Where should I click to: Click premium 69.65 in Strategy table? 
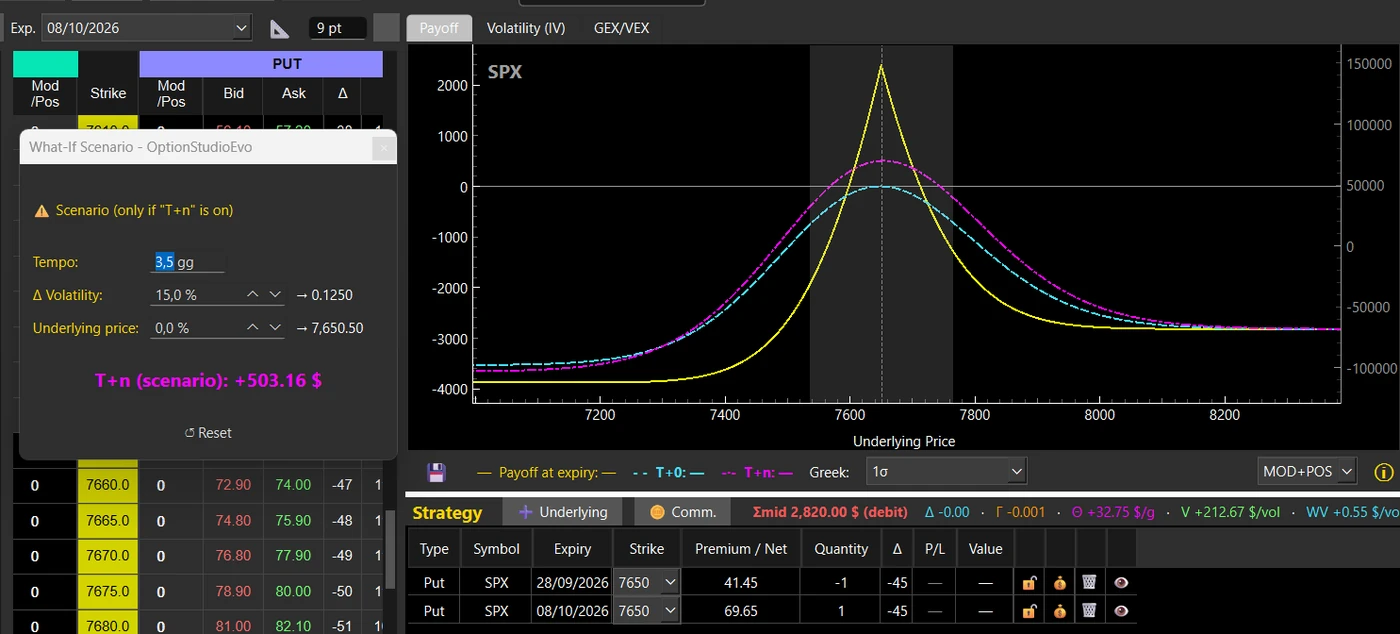tap(741, 610)
